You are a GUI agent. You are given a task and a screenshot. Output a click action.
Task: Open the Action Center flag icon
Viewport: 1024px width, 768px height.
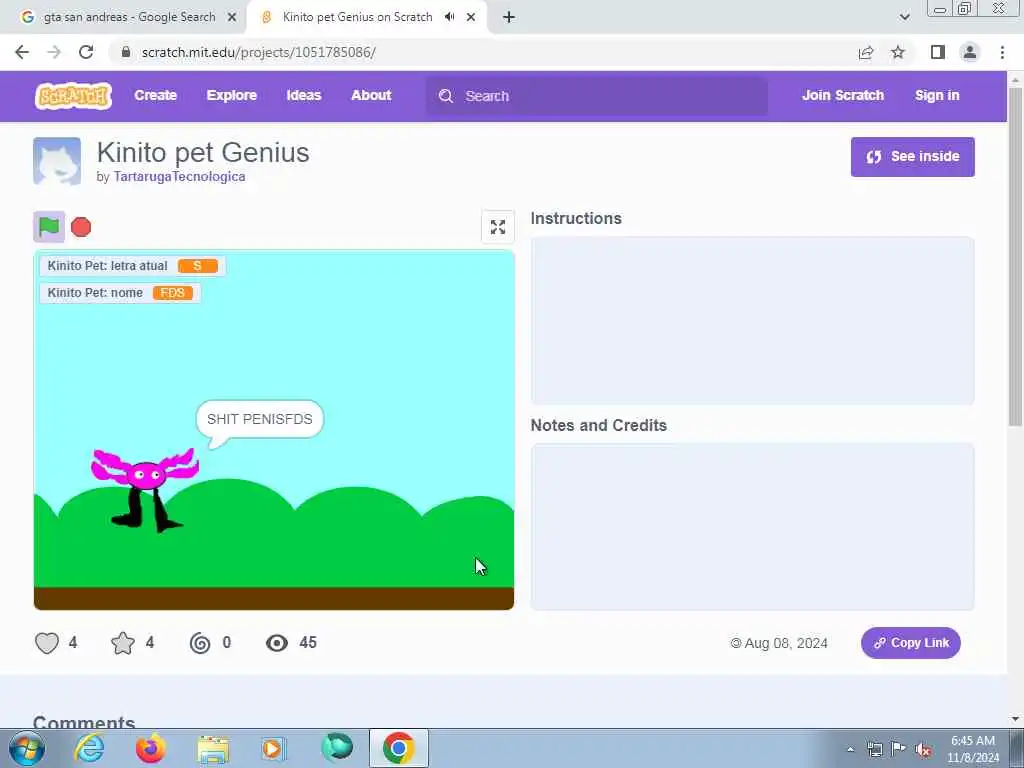pos(899,749)
